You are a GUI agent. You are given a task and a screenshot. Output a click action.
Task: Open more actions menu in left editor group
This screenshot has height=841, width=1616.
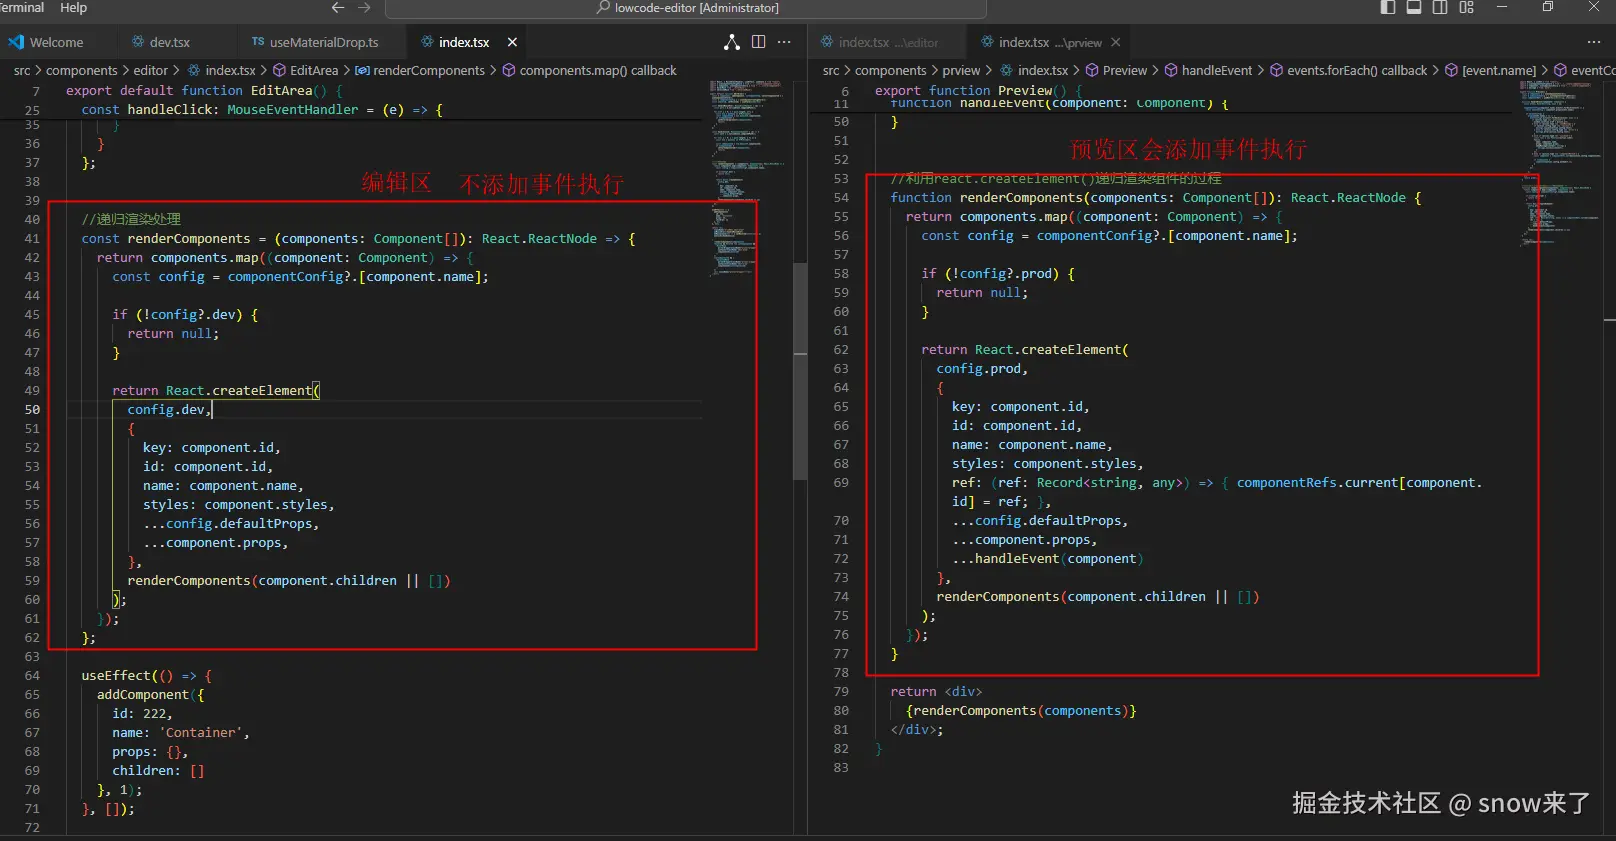(x=784, y=42)
